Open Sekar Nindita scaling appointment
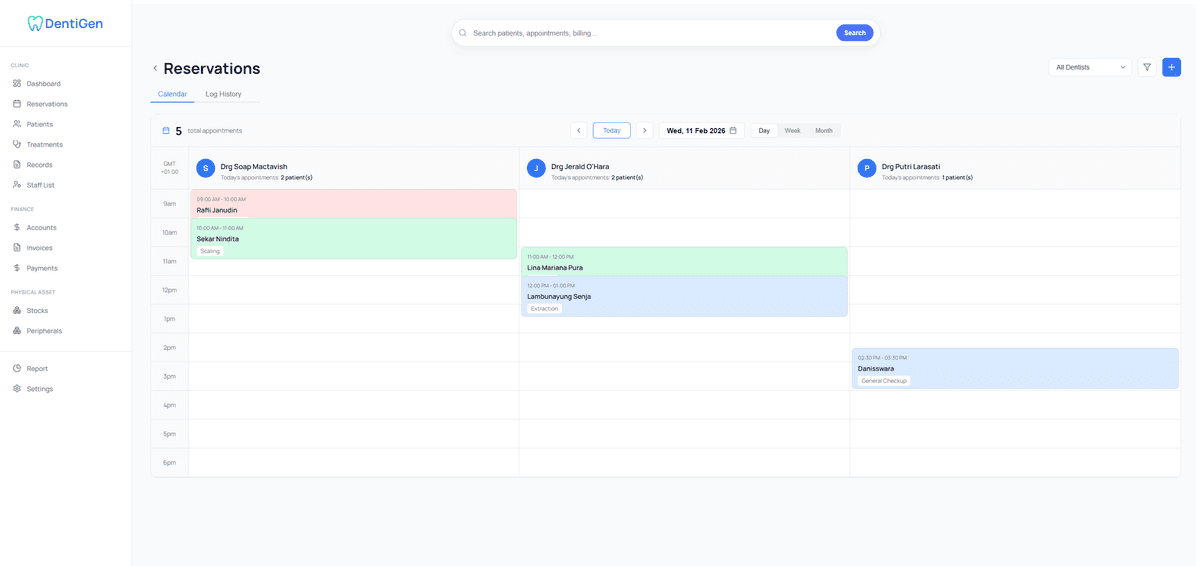The width and height of the screenshot is (1200, 566). [354, 239]
